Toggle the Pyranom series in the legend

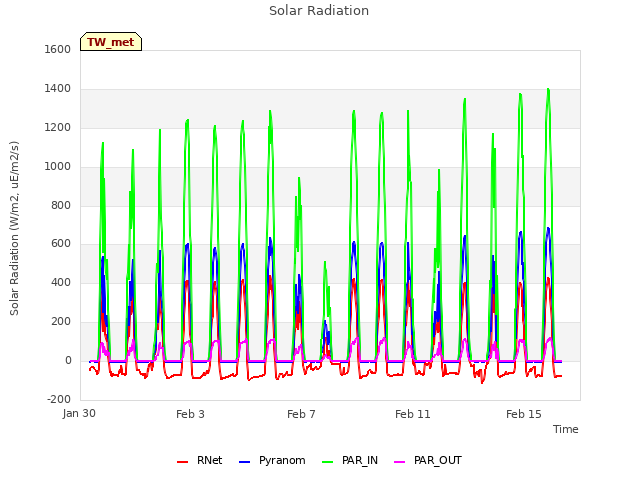[x=272, y=460]
